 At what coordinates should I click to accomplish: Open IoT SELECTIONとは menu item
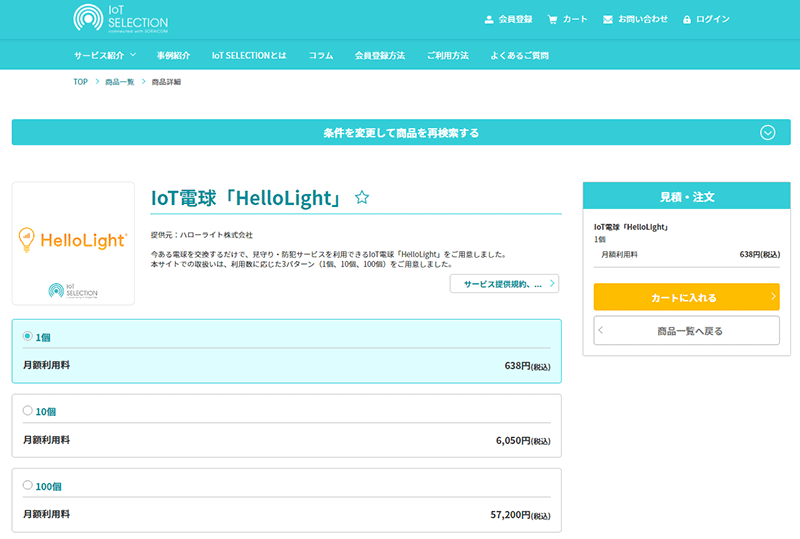pyautogui.click(x=249, y=55)
